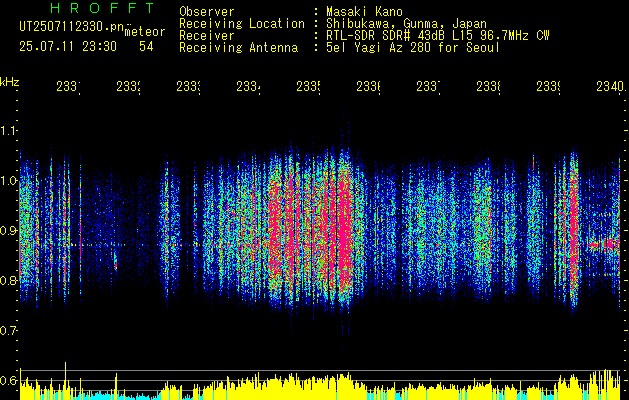Image resolution: width=629 pixels, height=400 pixels.
Task: Click the 0.6 kHz frequency axis label
Action: click(x=8, y=380)
